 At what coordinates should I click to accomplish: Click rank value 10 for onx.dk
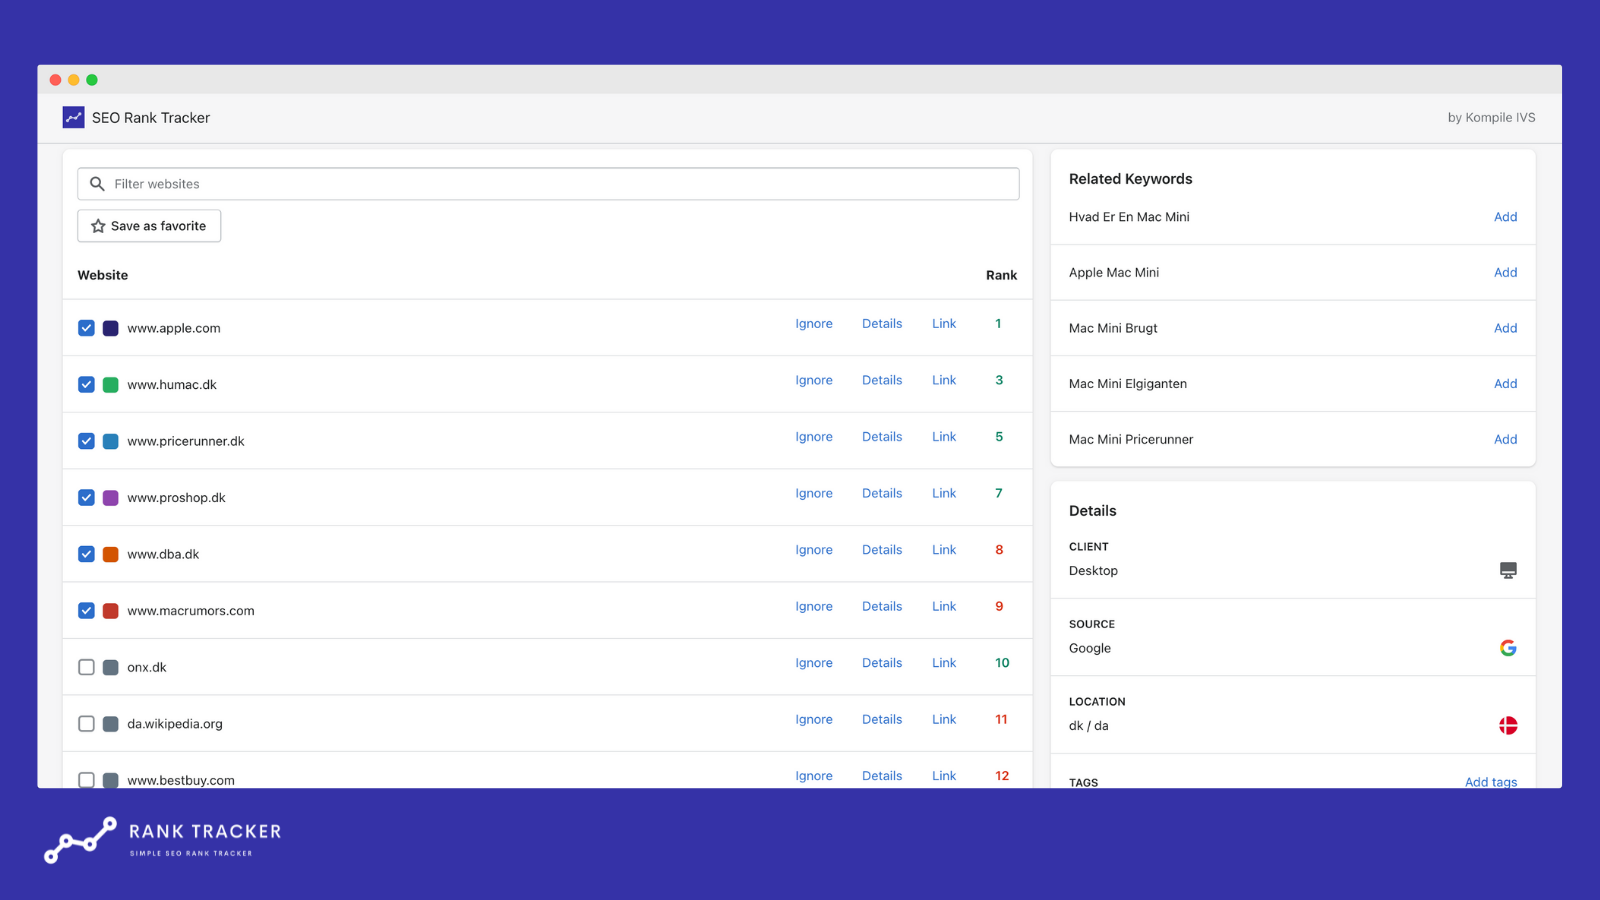pos(1002,663)
